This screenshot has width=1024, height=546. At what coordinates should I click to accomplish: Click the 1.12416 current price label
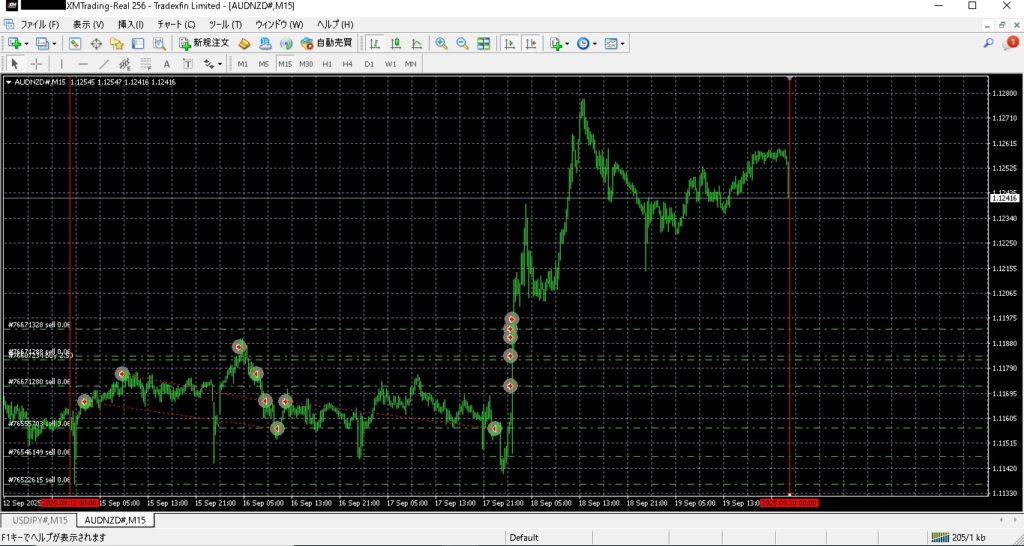(x=1002, y=199)
